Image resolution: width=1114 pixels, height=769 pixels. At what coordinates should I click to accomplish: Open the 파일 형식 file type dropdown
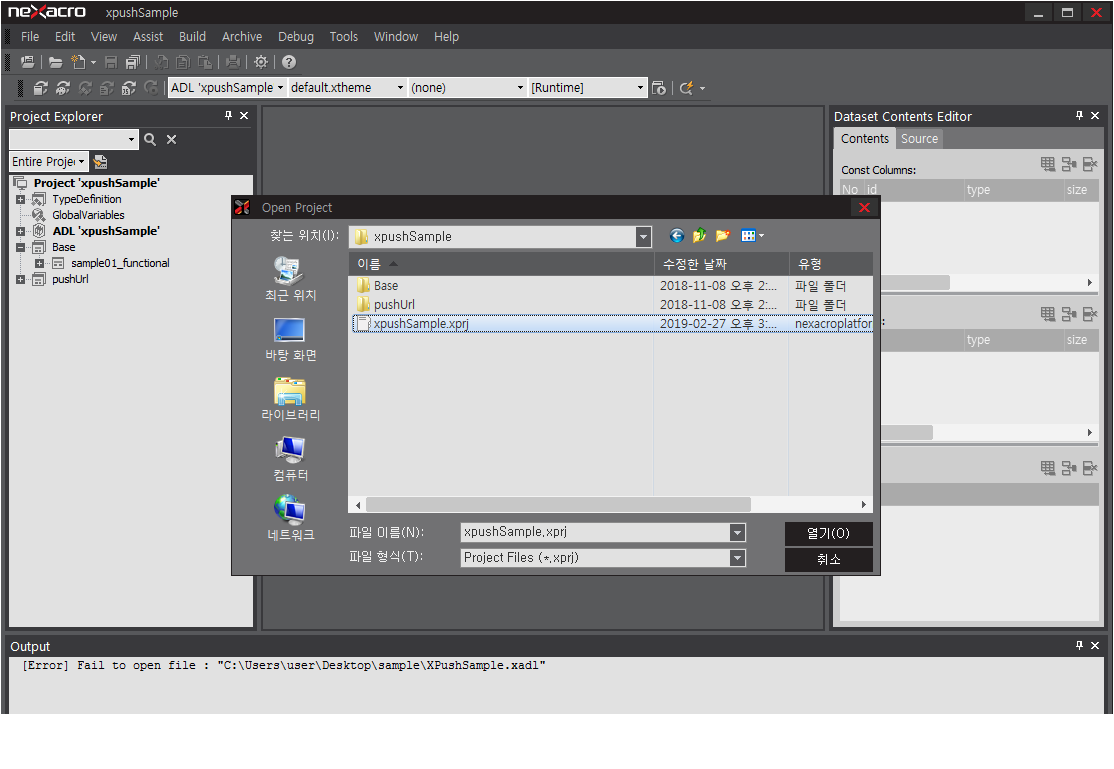[737, 558]
